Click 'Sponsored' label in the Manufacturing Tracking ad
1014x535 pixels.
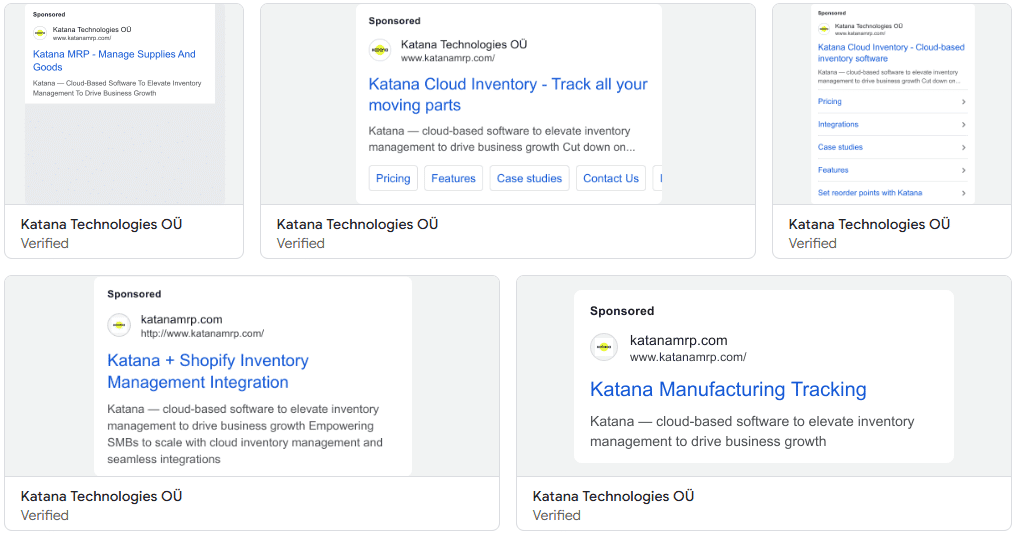pos(622,311)
